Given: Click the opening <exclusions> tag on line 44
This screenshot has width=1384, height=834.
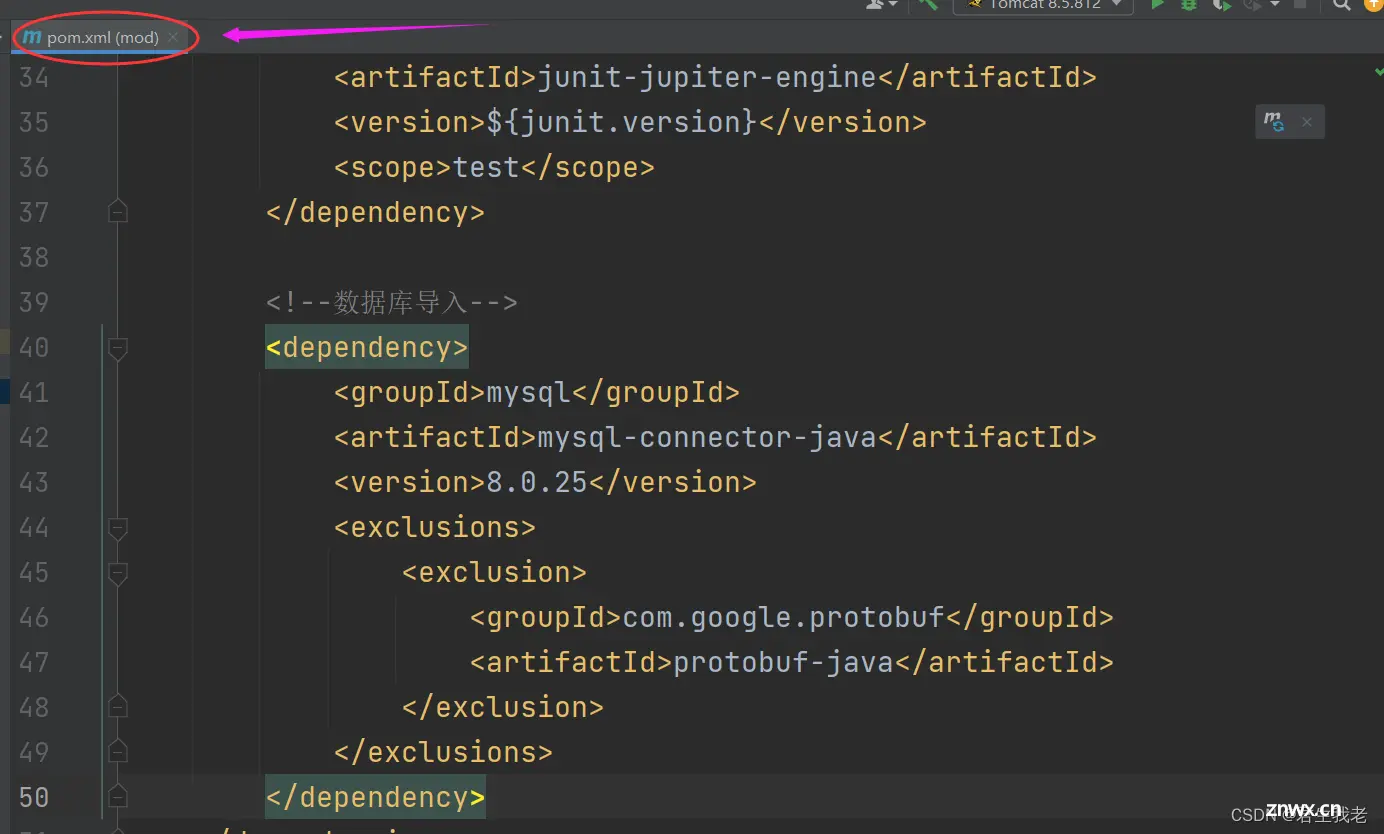Looking at the screenshot, I should [x=435, y=527].
